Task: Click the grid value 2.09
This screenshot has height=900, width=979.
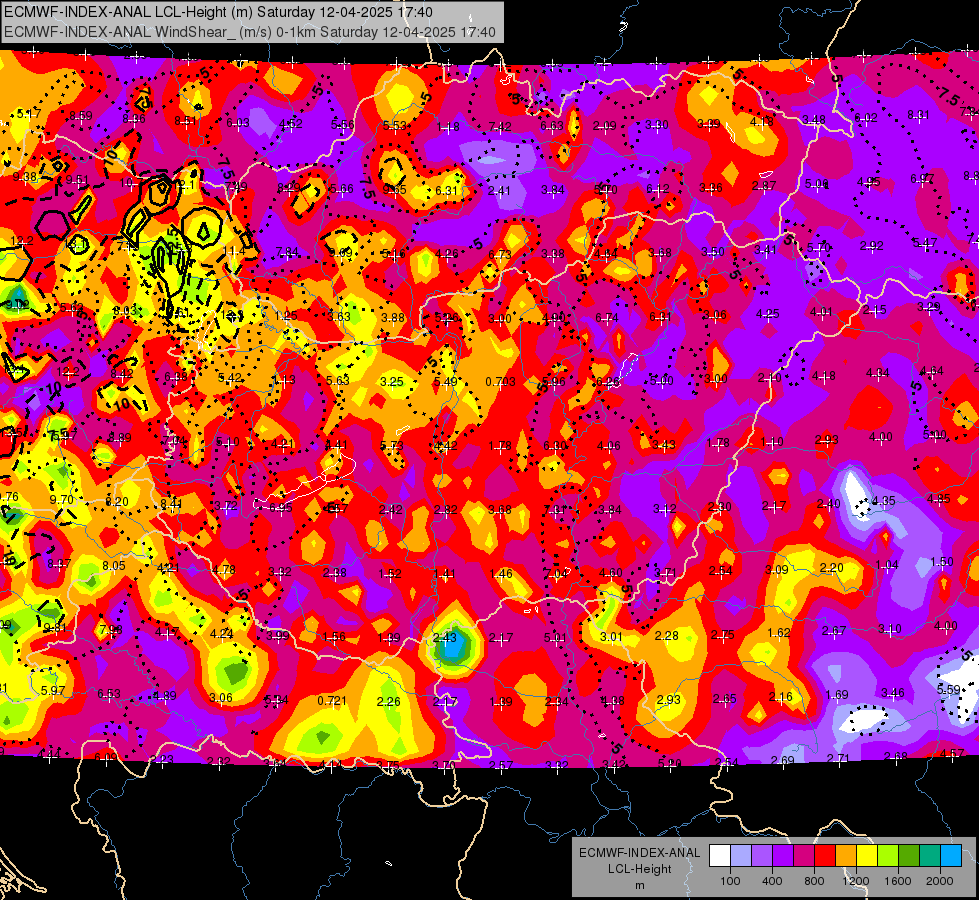Action: pyautogui.click(x=604, y=126)
